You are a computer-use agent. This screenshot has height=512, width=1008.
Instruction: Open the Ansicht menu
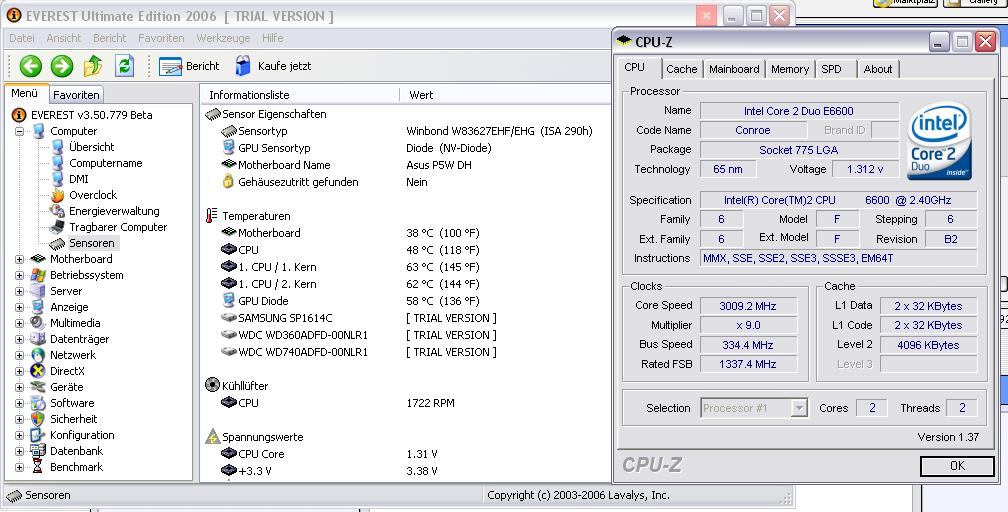(x=64, y=38)
